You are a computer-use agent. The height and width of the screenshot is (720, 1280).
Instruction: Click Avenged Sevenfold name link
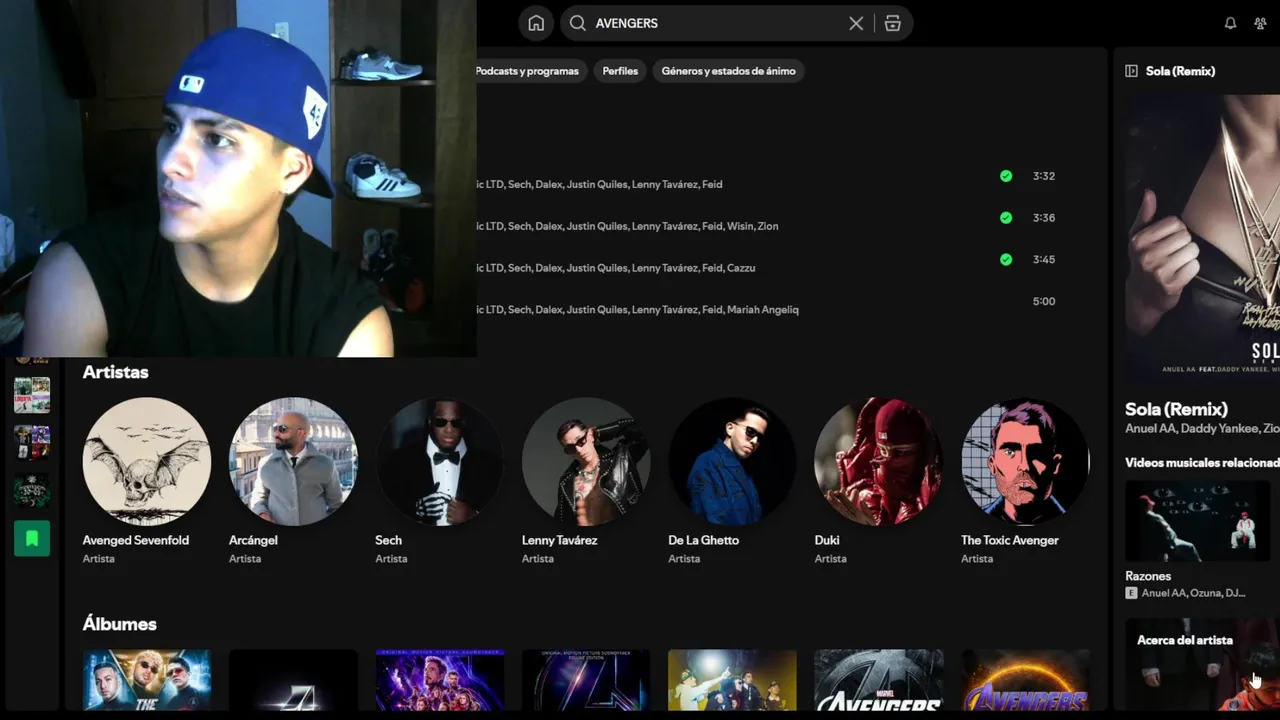[135, 540]
